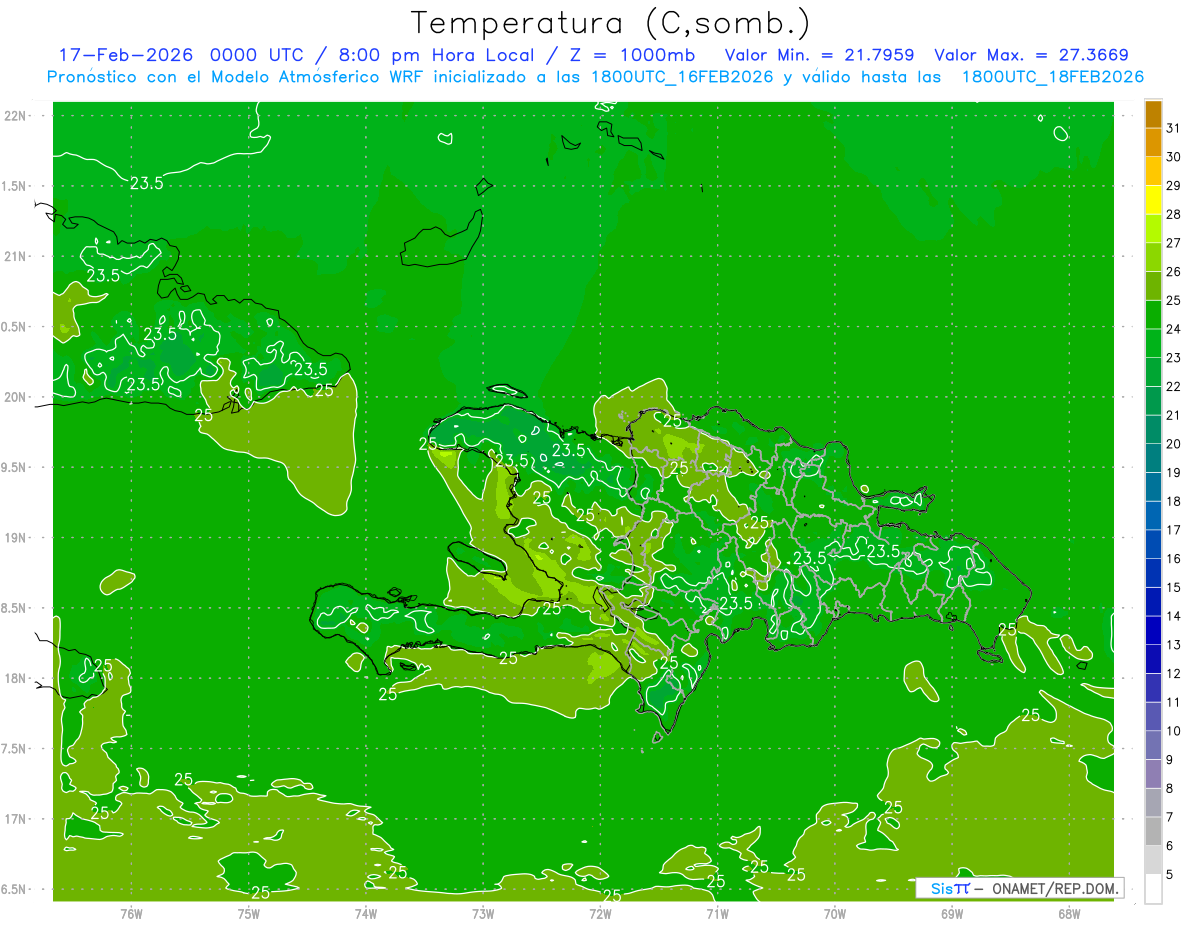This screenshot has width=1200, height=927.
Task: Click the green legend swatch between 23 and 24
Action: pos(1153,344)
